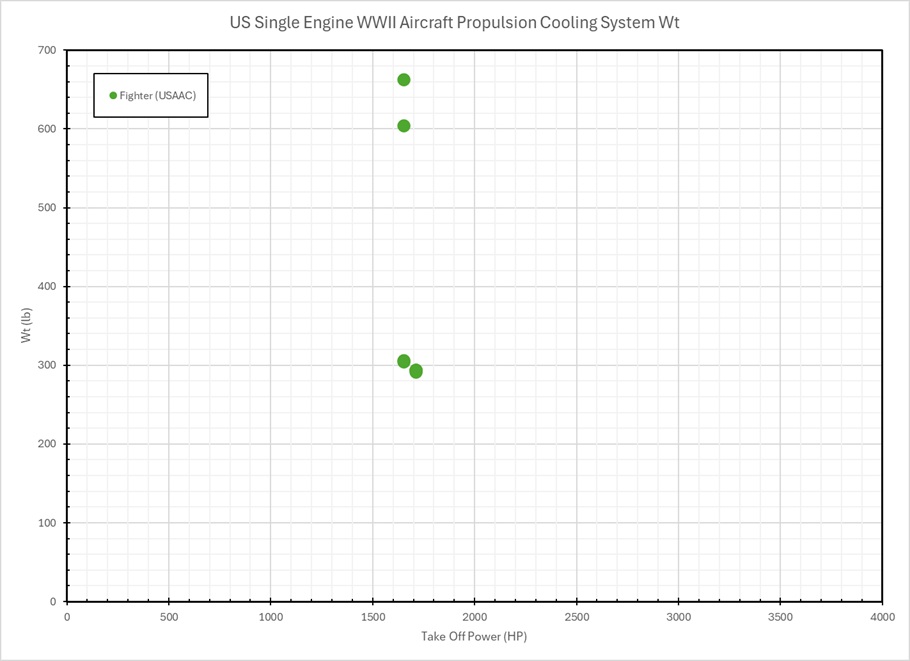Select the 1000 label on the horizontal axis
The height and width of the screenshot is (661, 910).
click(270, 617)
